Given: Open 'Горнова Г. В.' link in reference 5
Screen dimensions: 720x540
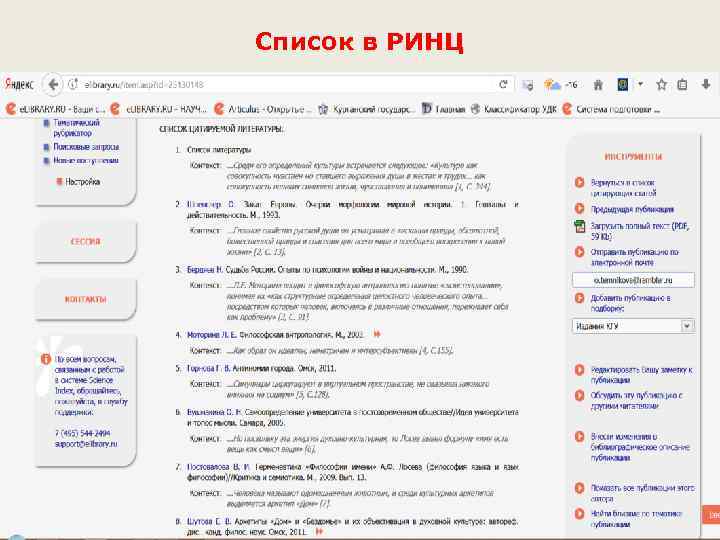Looking at the screenshot, I should click(208, 368).
